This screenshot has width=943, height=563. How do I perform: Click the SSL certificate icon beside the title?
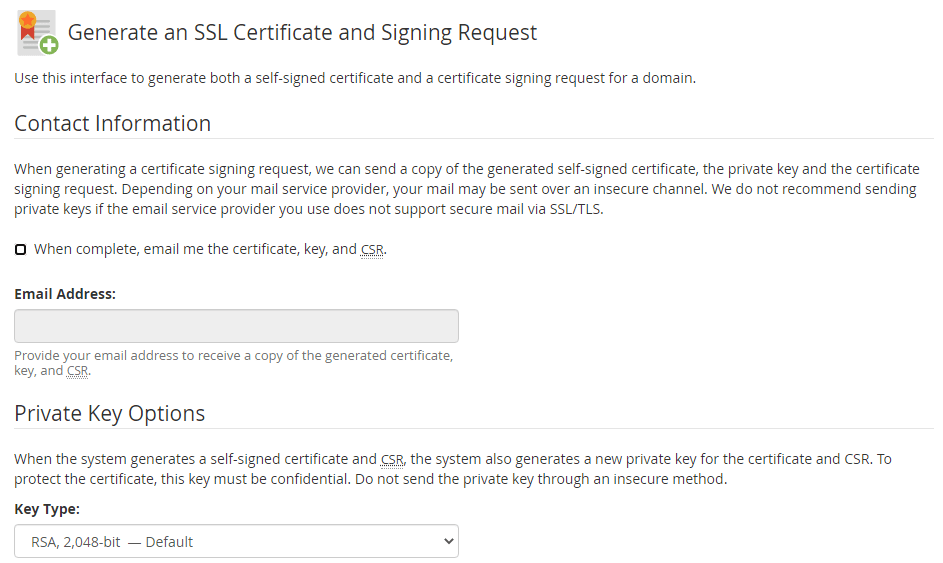[x=37, y=32]
